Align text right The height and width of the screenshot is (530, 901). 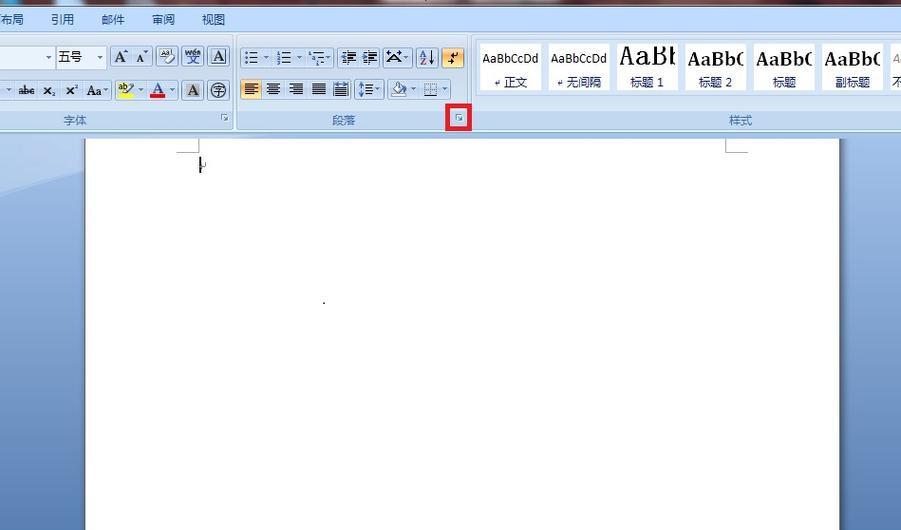[296, 89]
